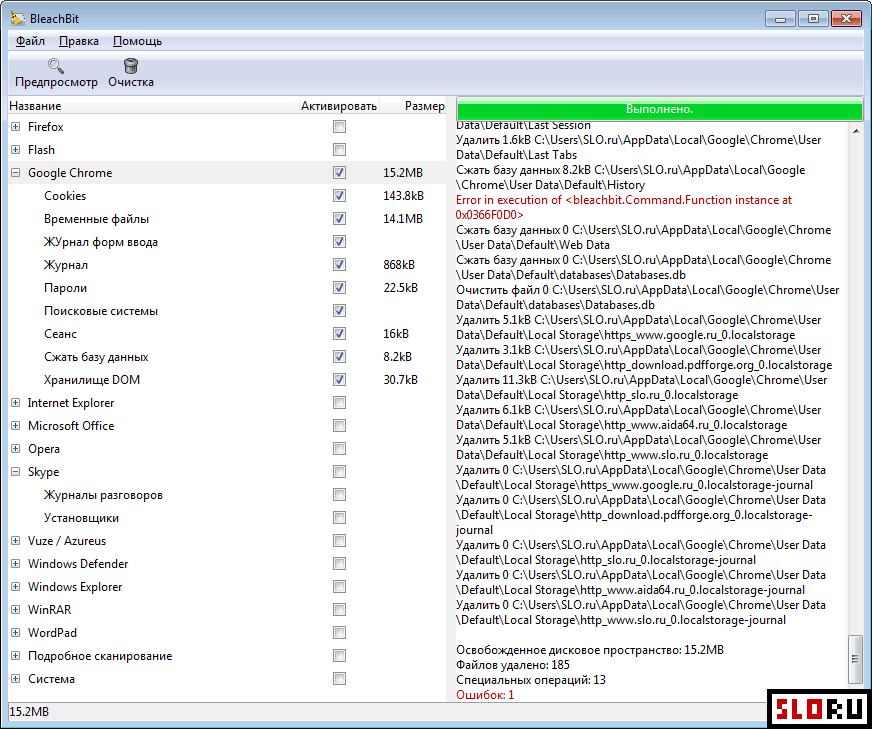Check the Skype checkbox

pos(339,472)
